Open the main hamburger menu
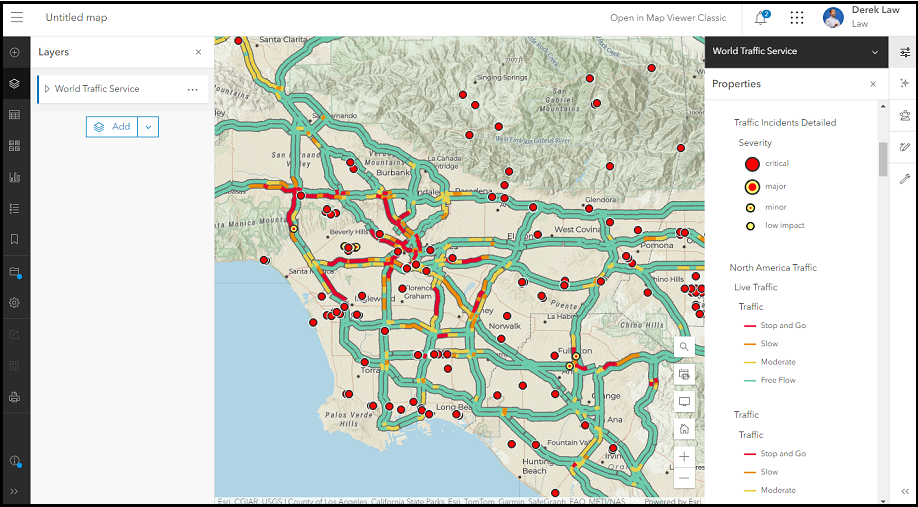This screenshot has height=507, width=918. [x=17, y=17]
